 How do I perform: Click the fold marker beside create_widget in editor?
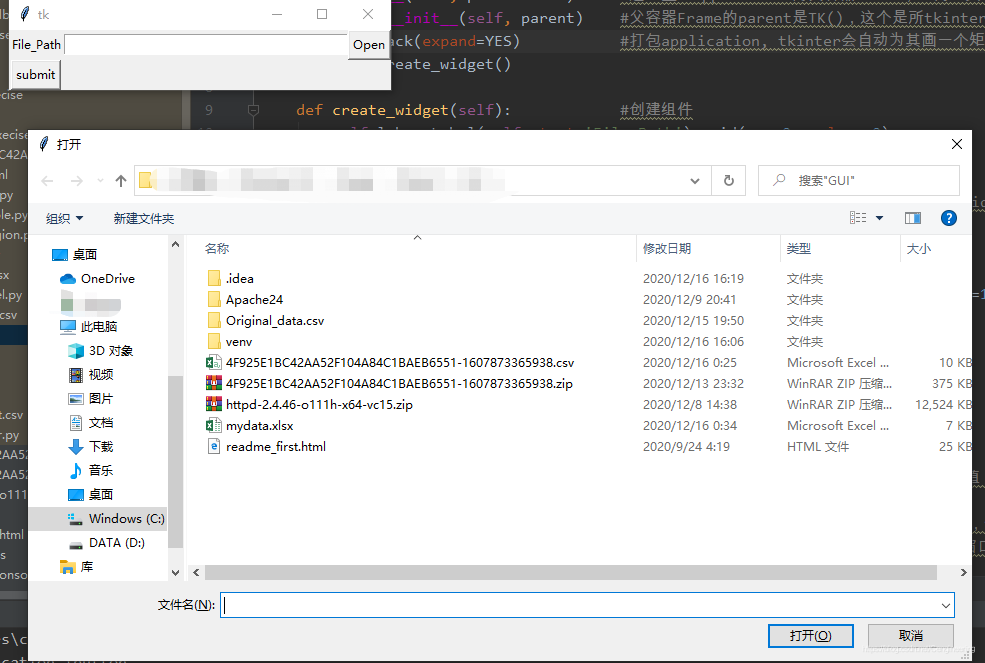point(253,110)
